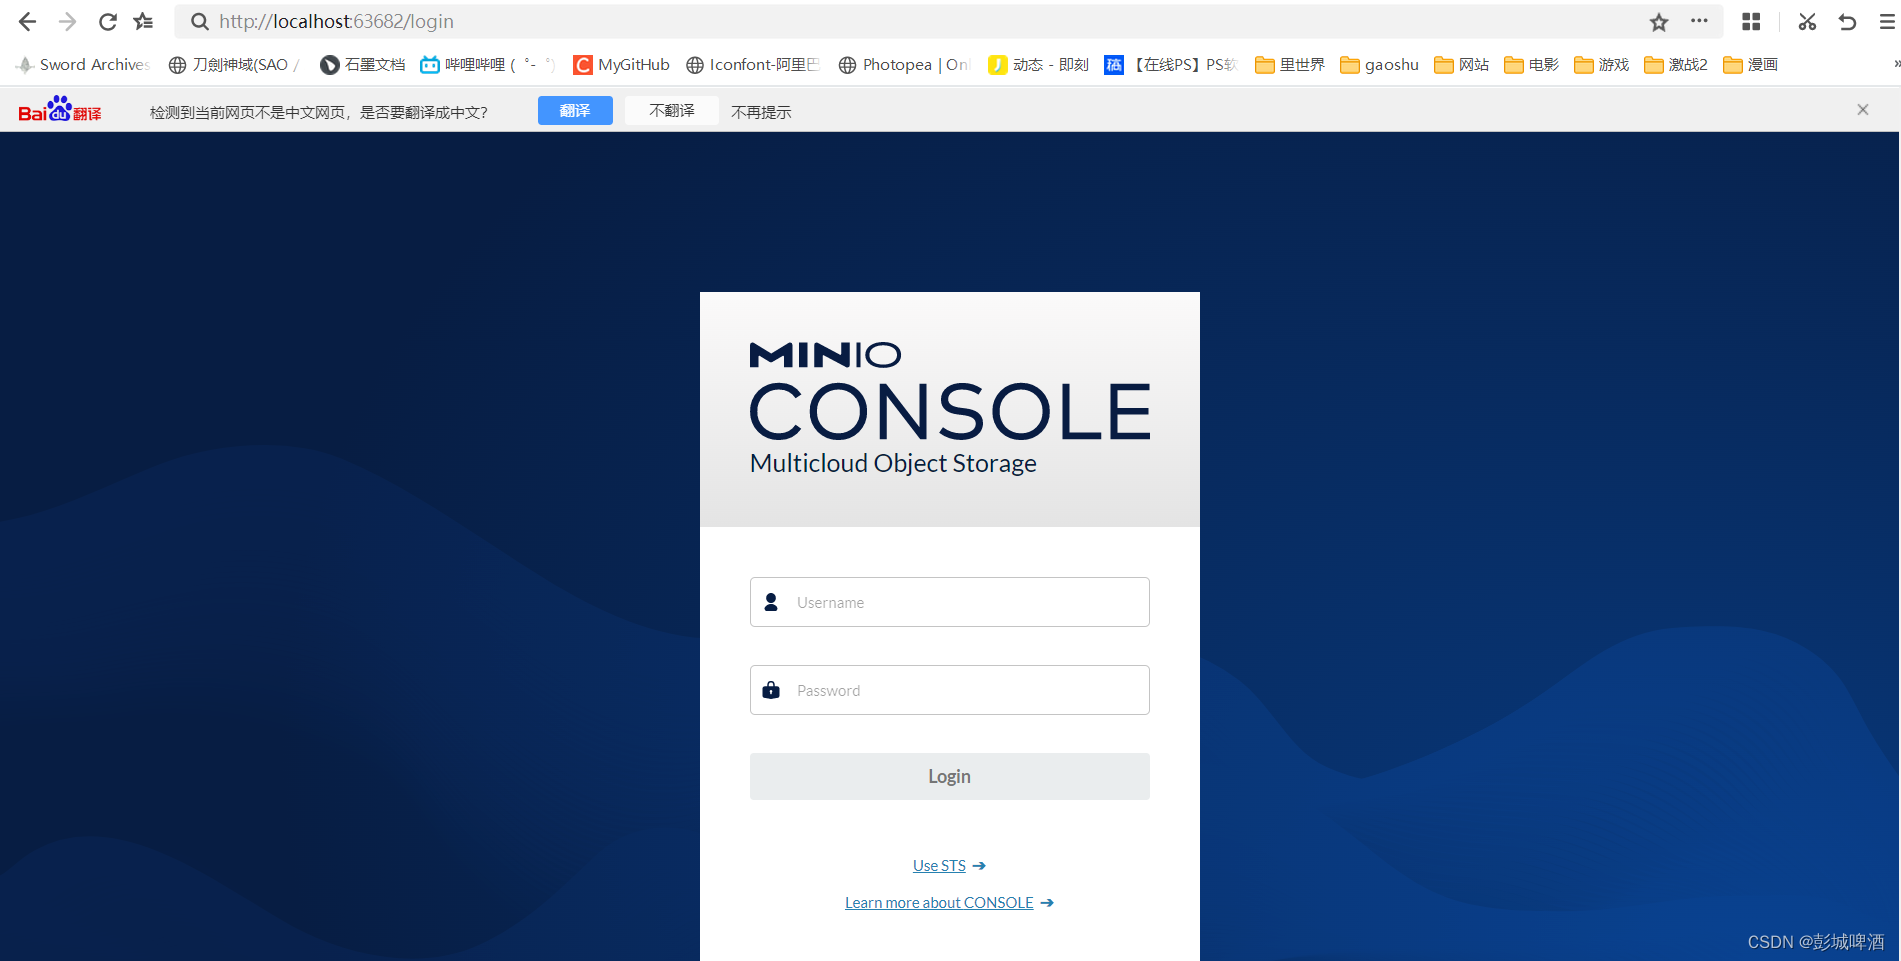
Task: Open the Sword Archives bookmark
Action: (x=83, y=64)
